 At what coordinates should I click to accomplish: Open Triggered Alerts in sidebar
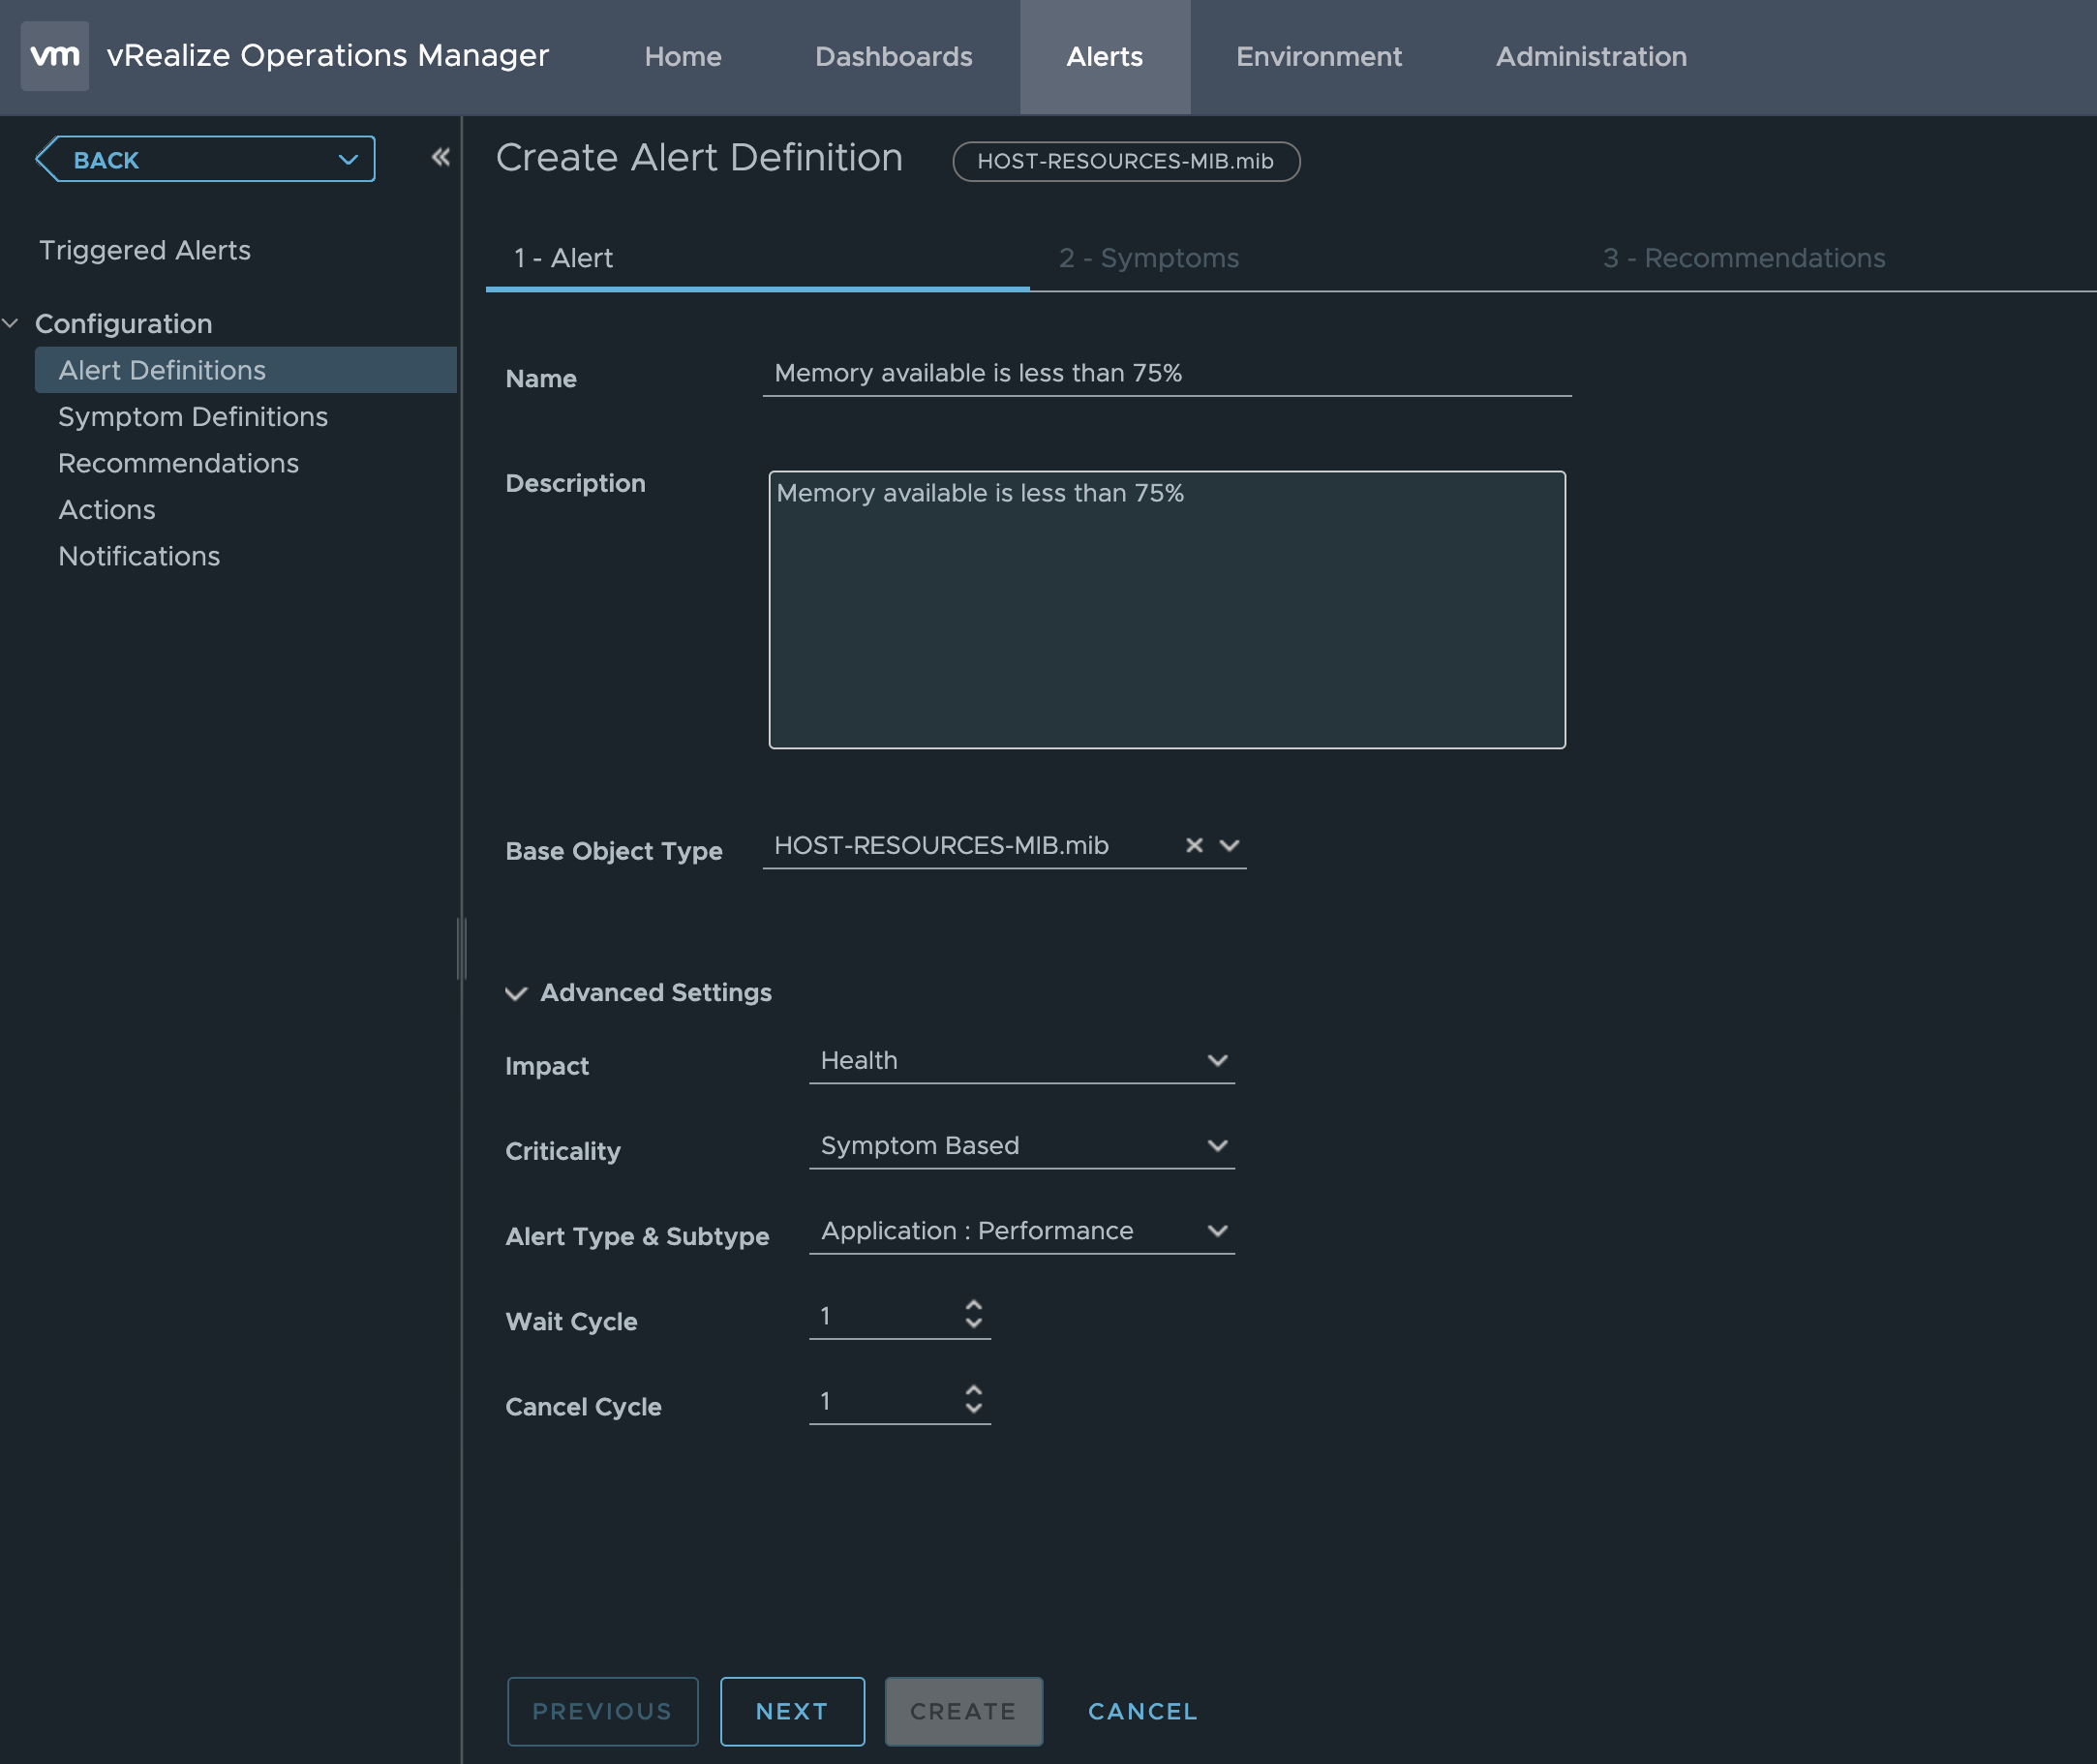point(145,250)
